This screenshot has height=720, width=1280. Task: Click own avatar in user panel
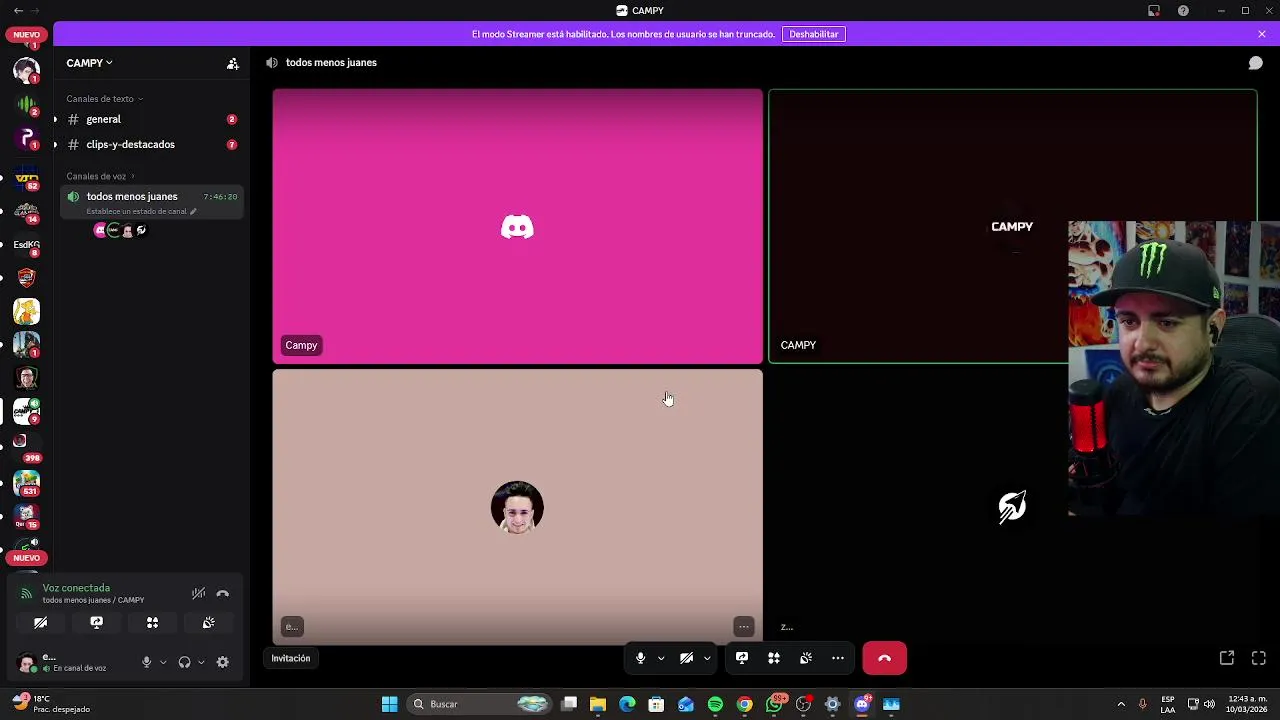pos(27,662)
